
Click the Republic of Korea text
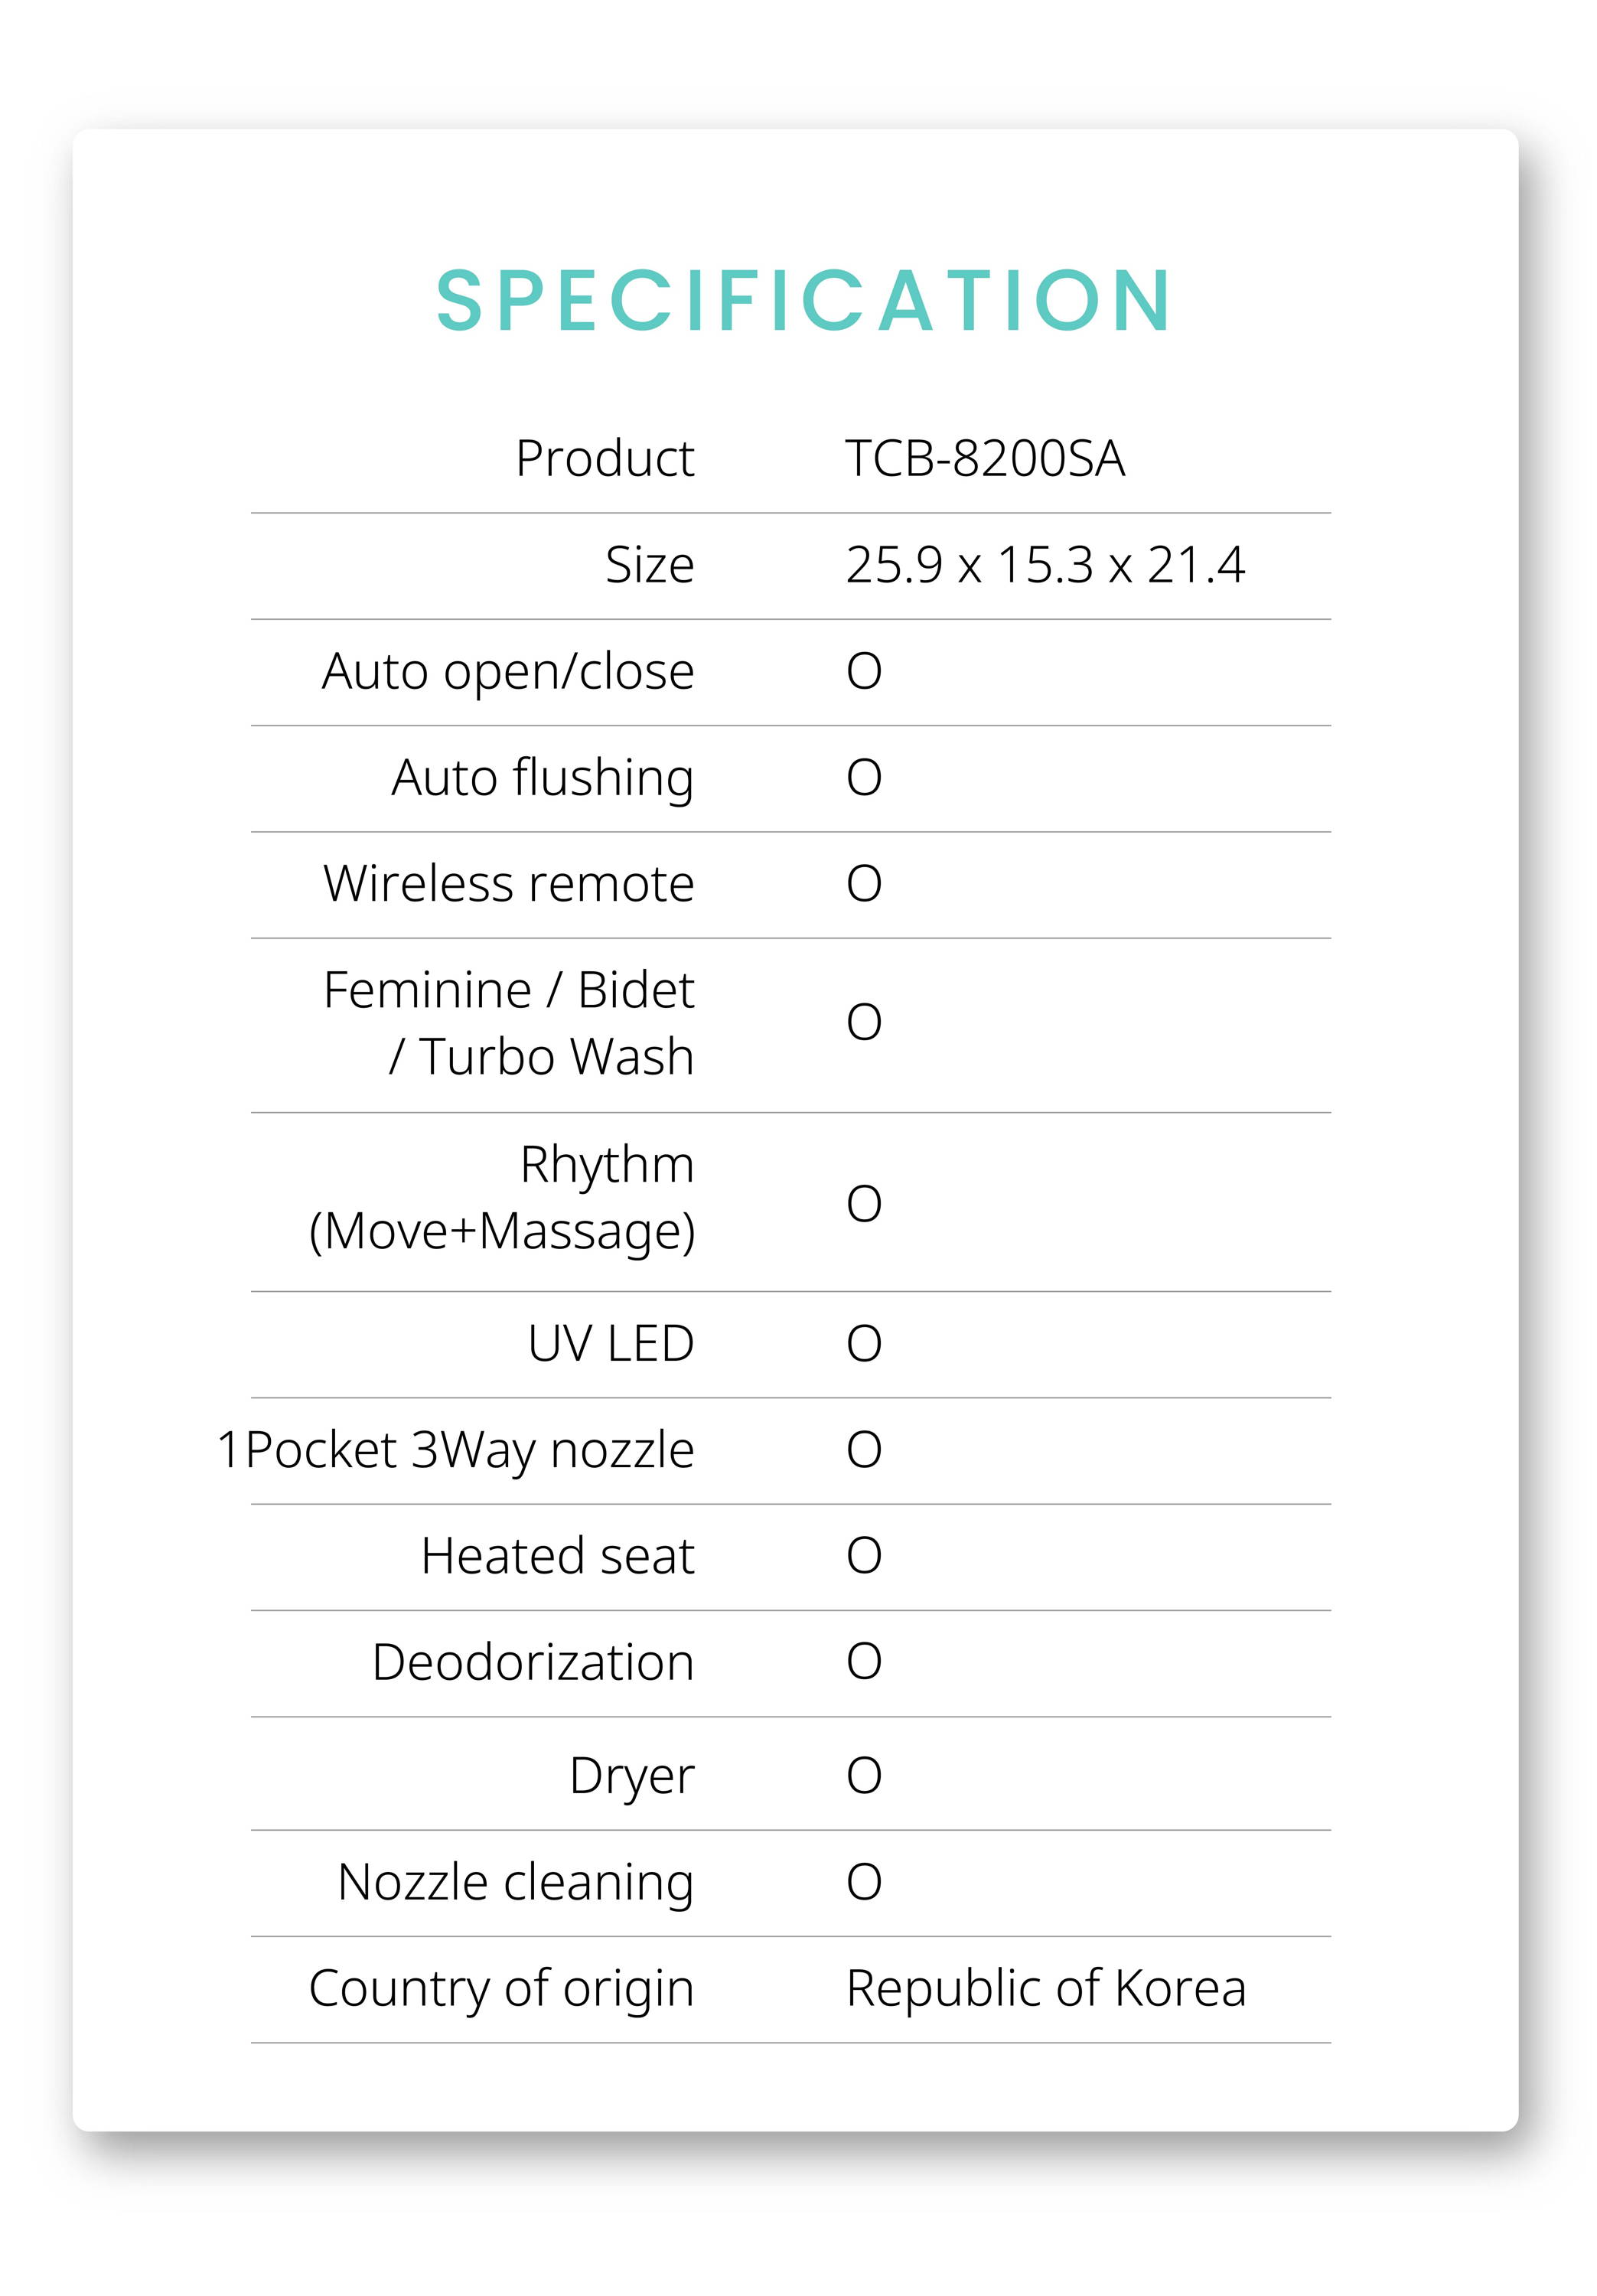pyautogui.click(x=1046, y=1988)
